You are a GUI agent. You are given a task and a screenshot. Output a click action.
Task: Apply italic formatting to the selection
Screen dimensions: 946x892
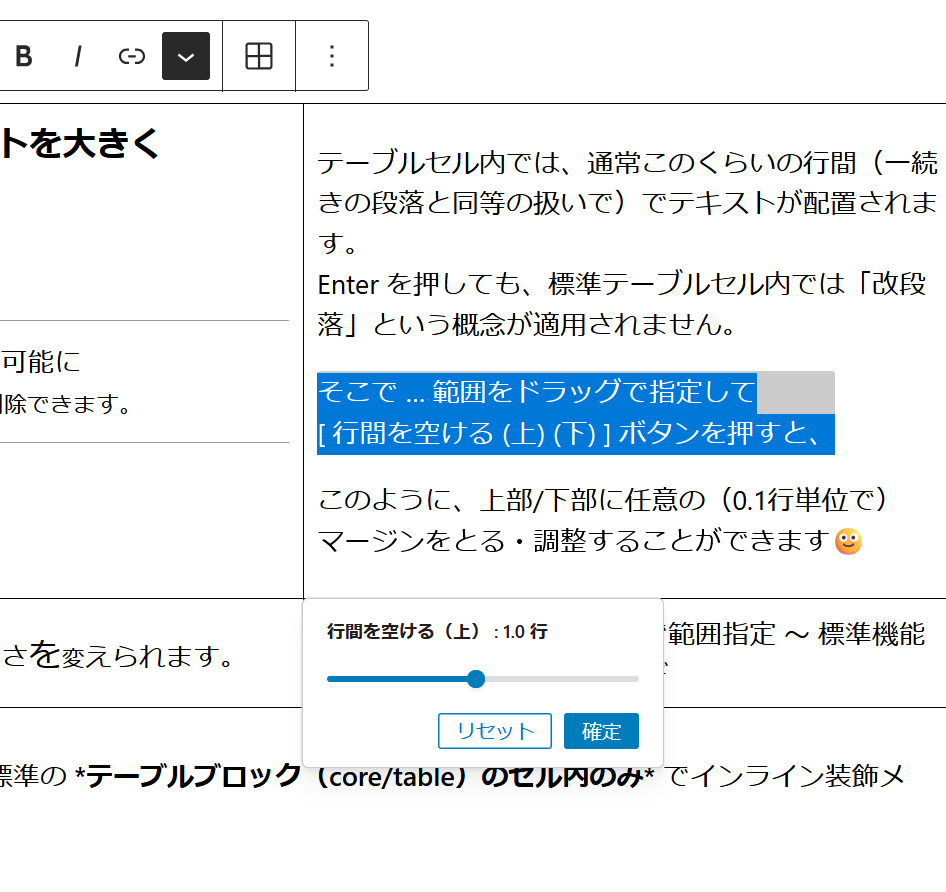click(x=77, y=56)
